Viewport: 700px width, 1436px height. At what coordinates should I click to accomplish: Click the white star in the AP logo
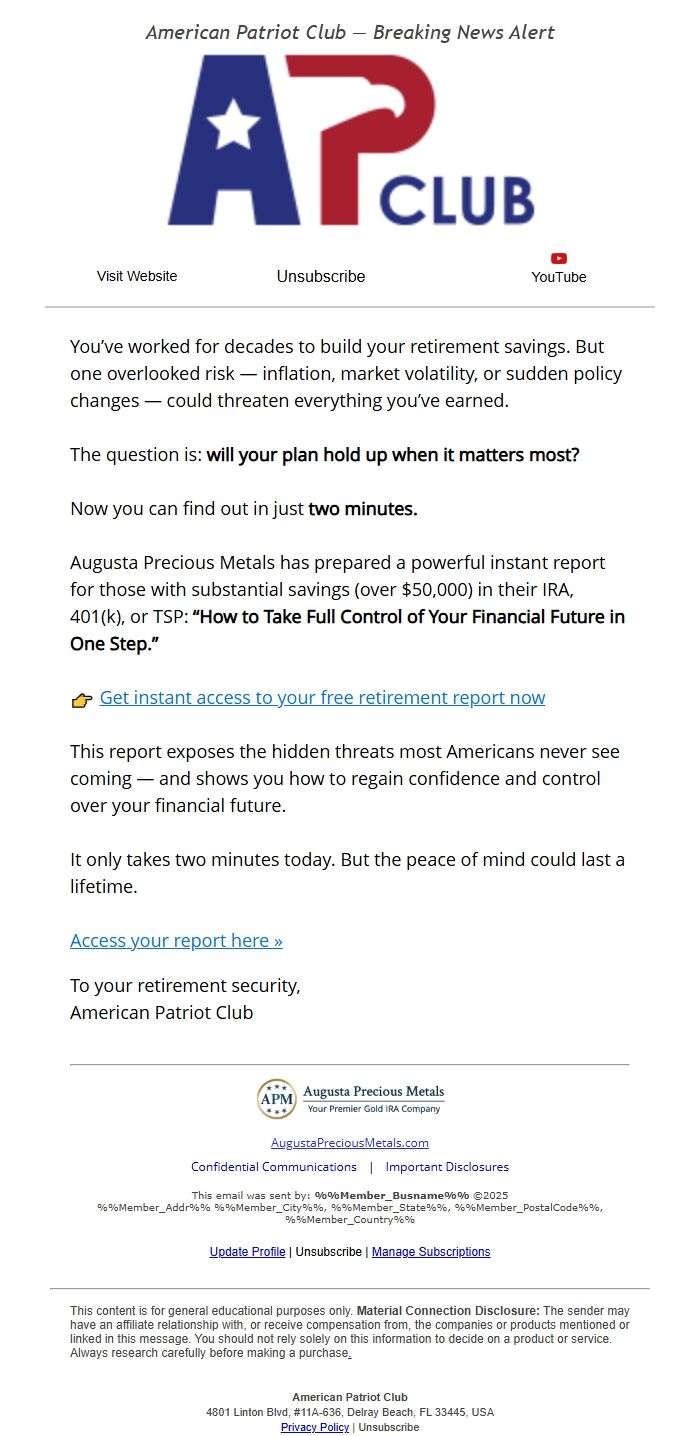(x=233, y=125)
